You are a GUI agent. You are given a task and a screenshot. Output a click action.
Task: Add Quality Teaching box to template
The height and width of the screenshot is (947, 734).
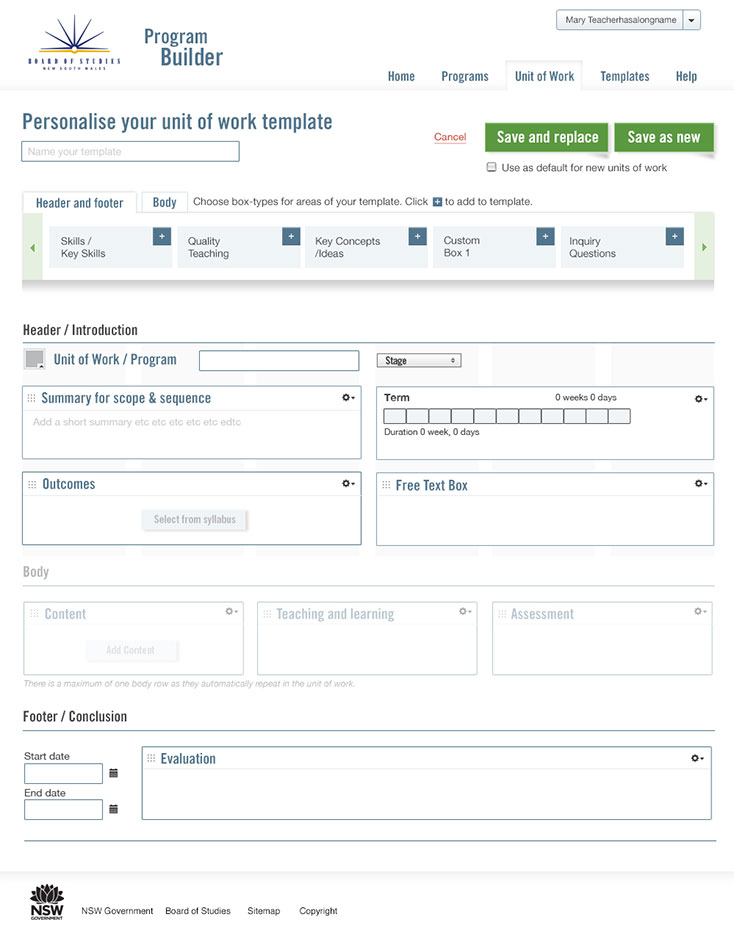click(x=291, y=237)
